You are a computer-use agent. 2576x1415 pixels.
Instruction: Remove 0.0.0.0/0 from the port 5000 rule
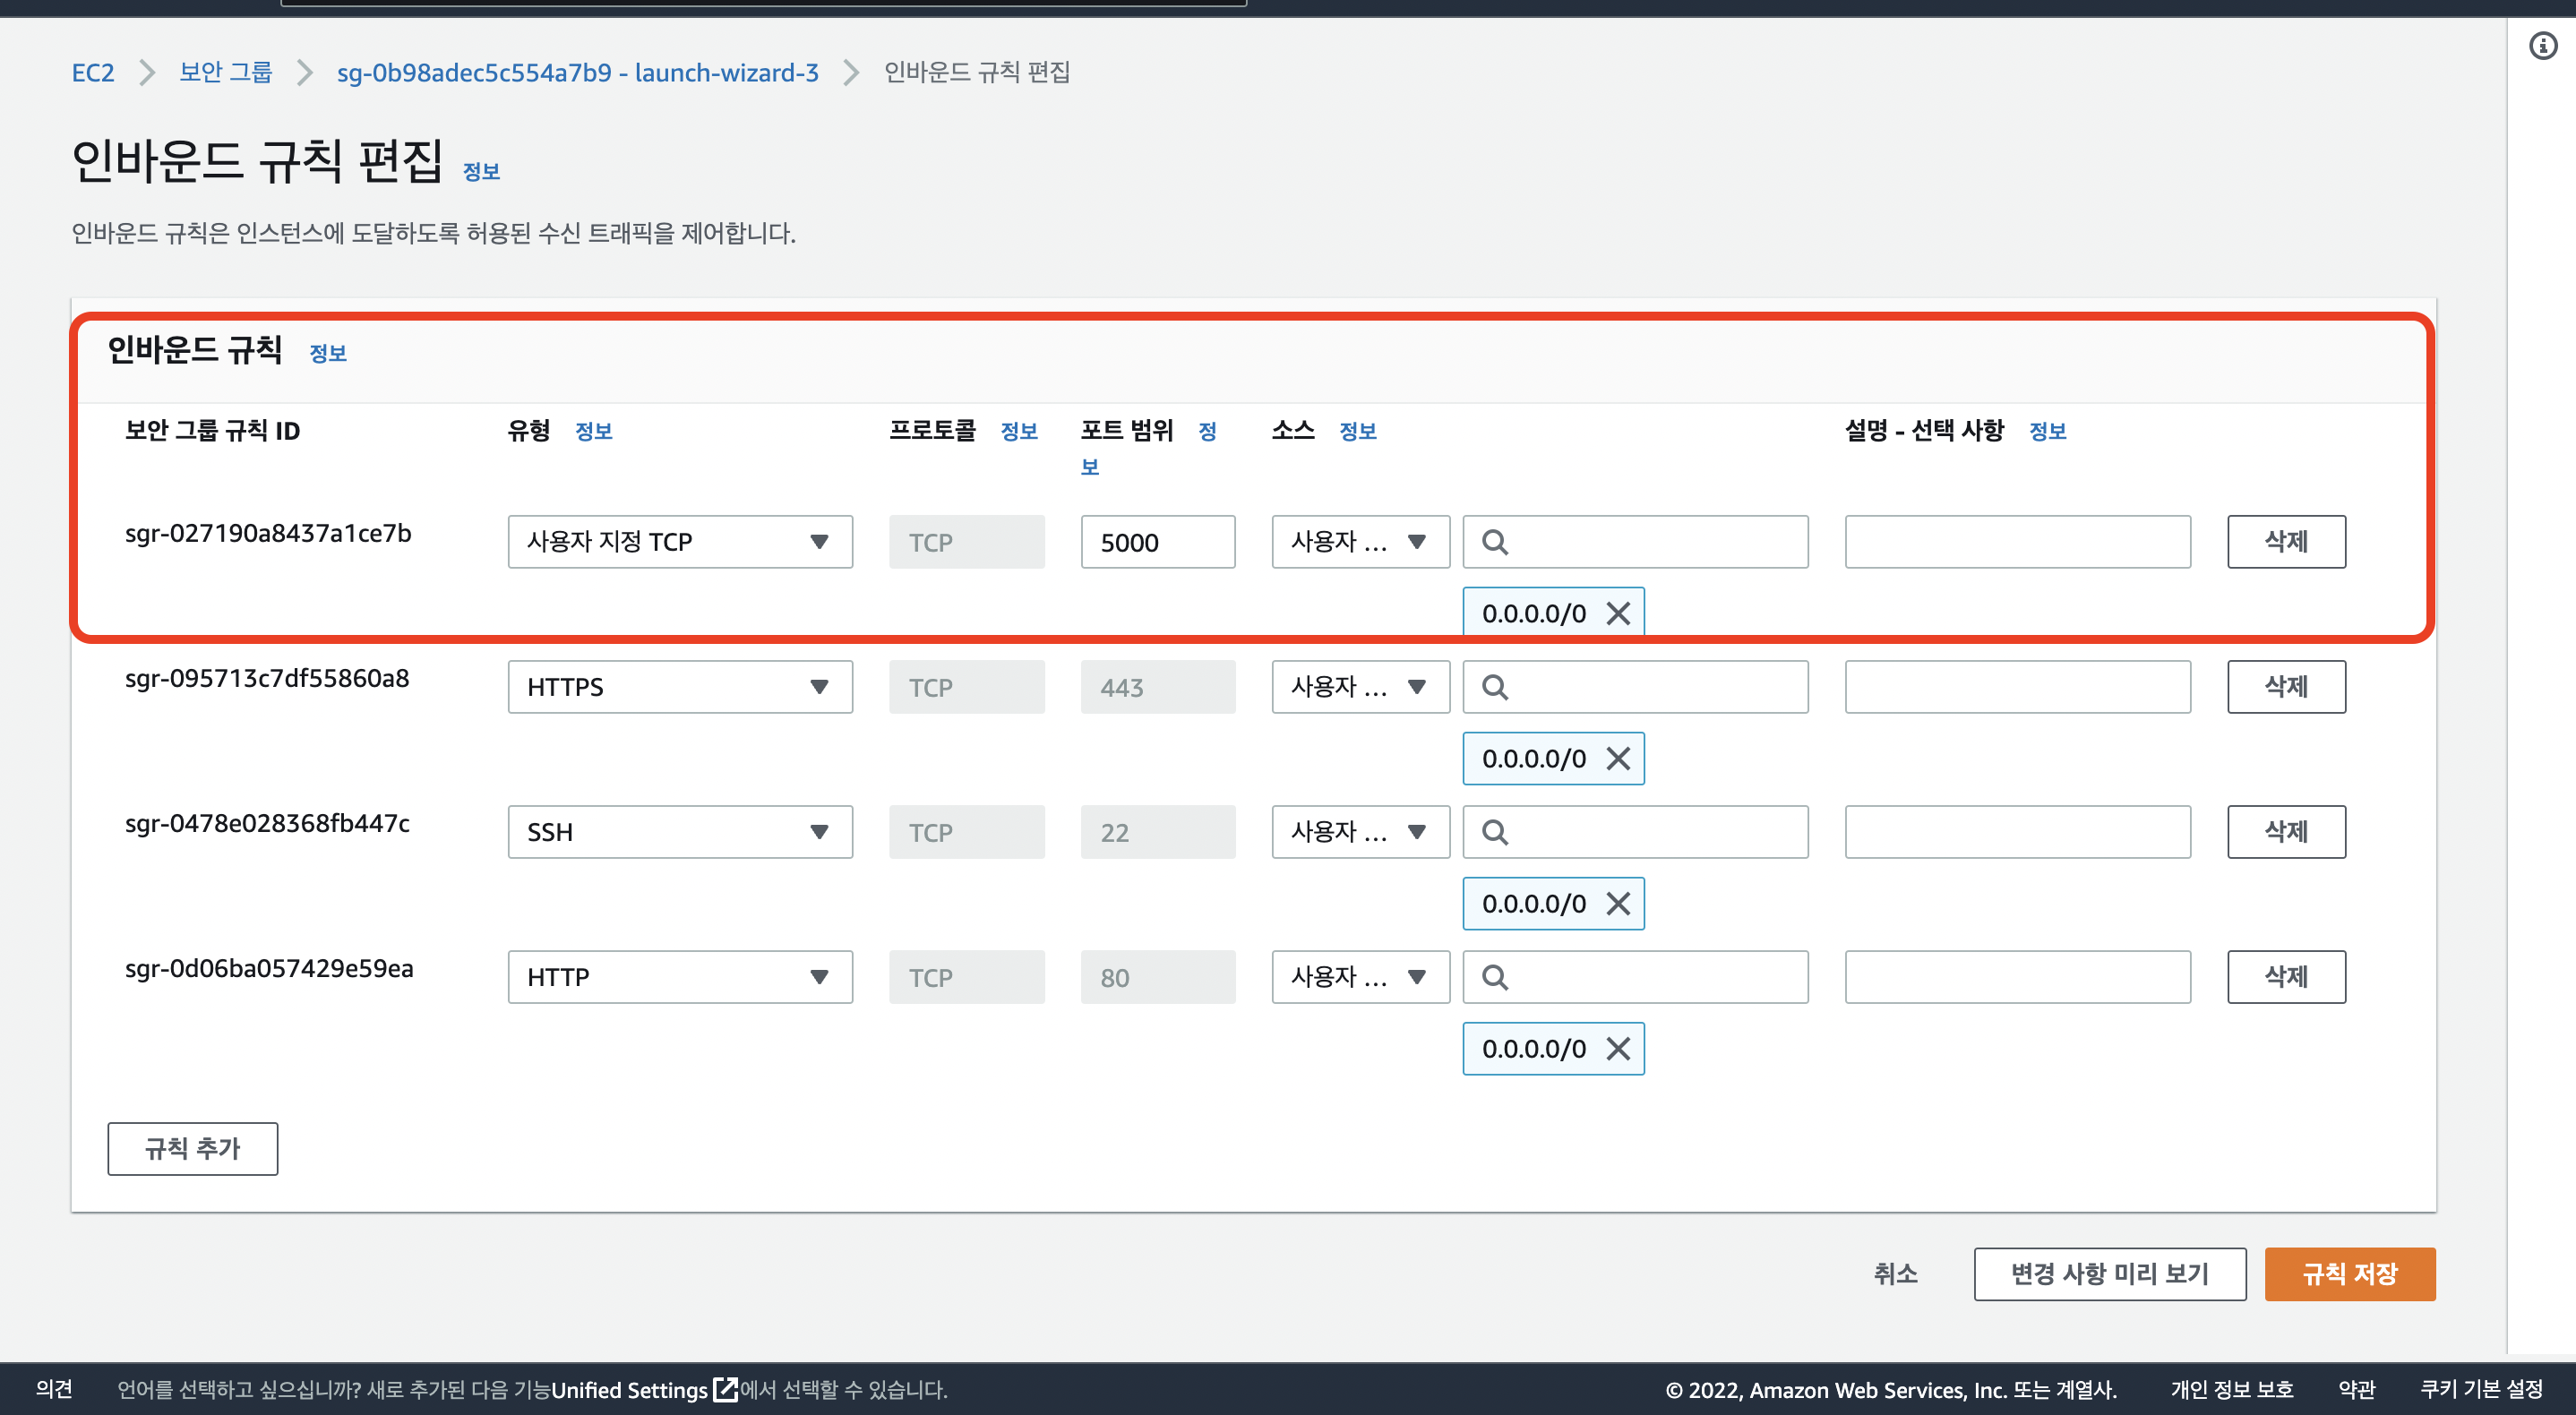point(1617,613)
